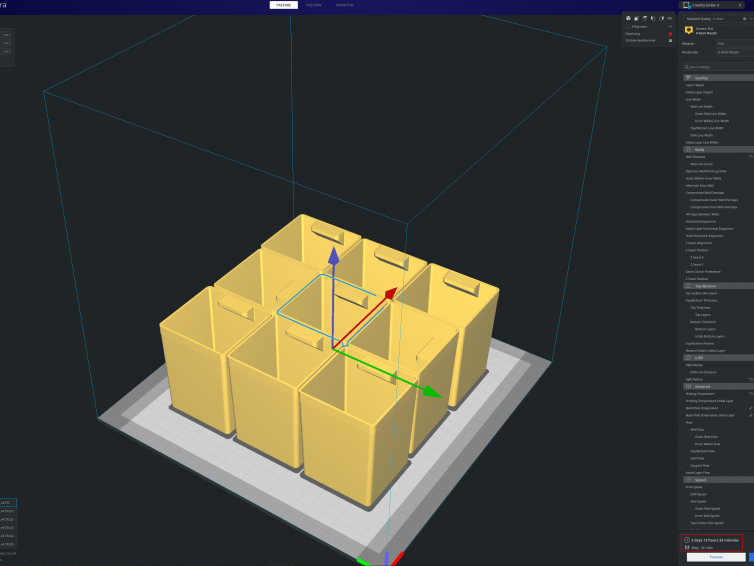Collapse the view legend panel chevron
754x566 pixels.
point(670,27)
